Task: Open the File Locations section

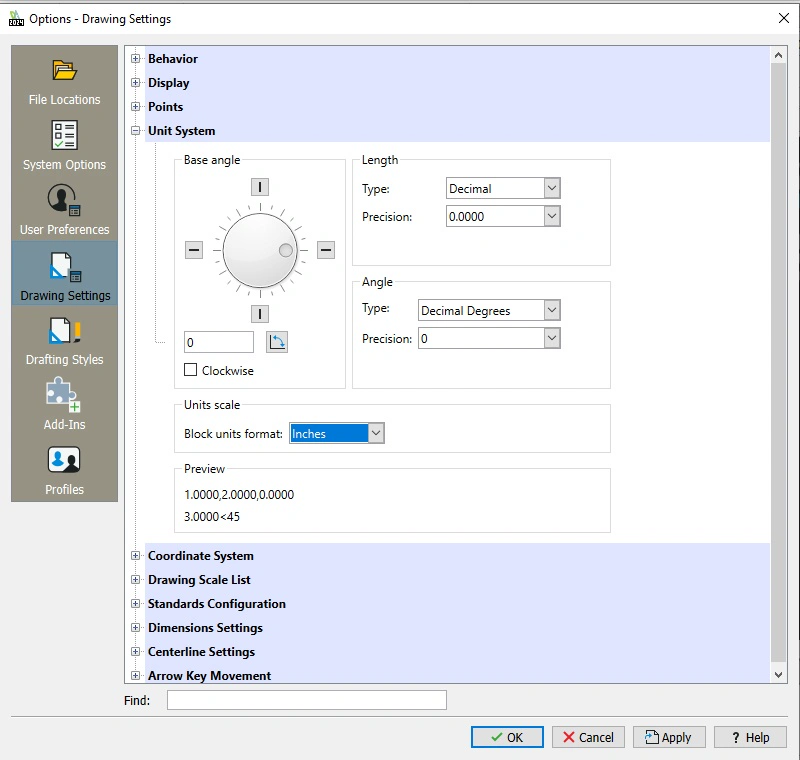Action: (x=64, y=83)
